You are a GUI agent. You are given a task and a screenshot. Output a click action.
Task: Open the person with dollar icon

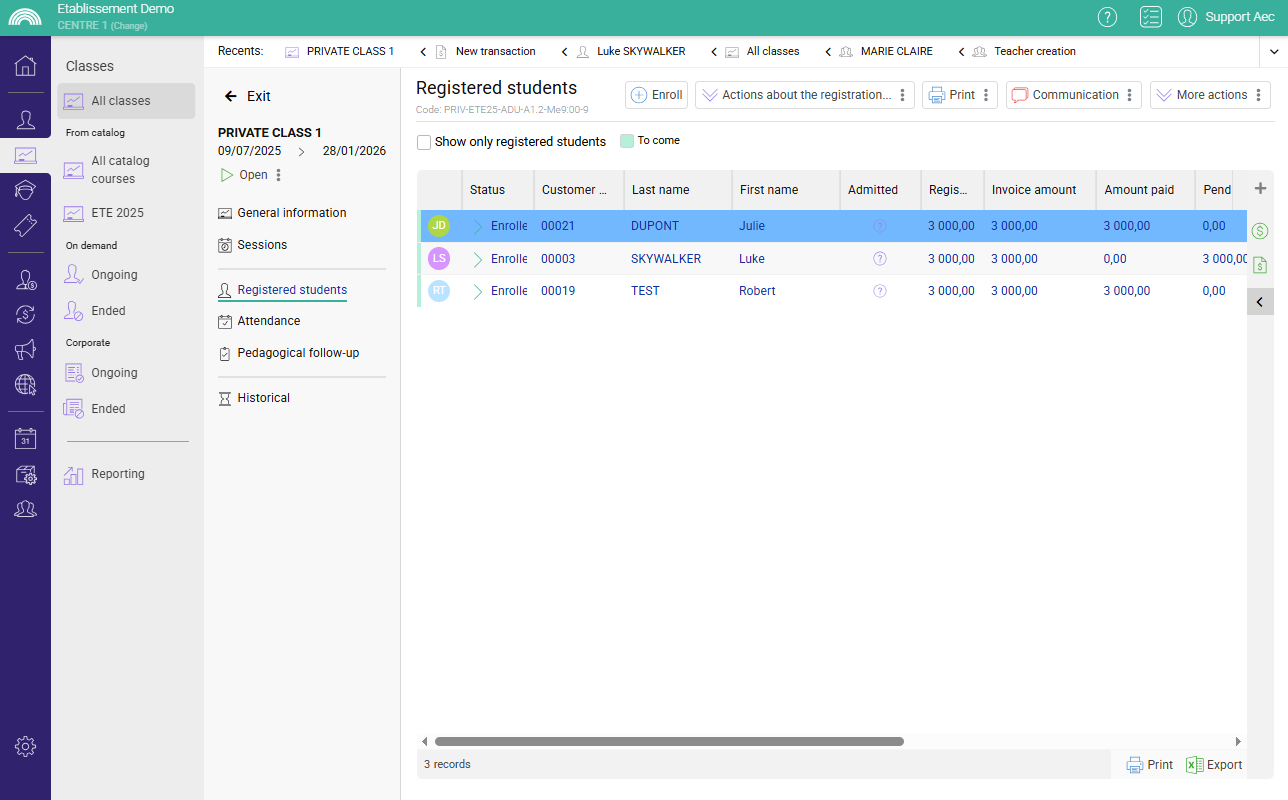pos(25,280)
